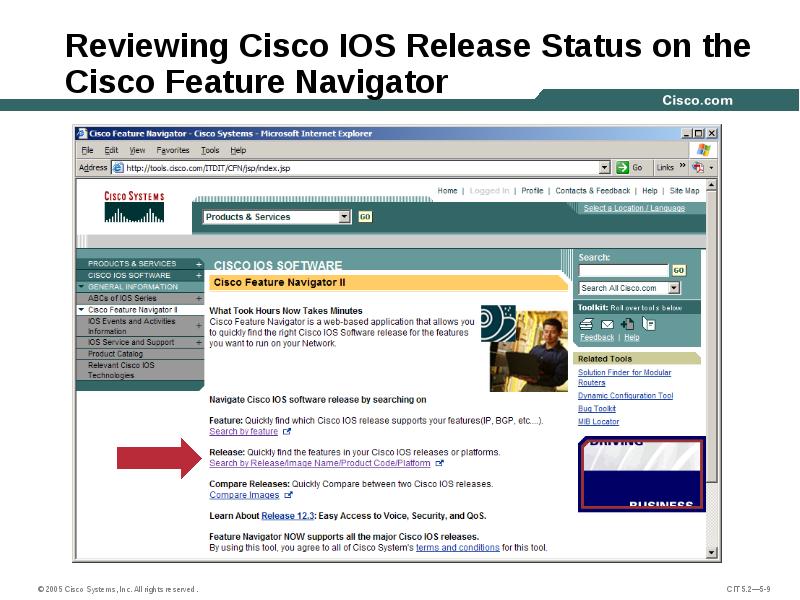This screenshot has height=600, width=800.
Task: Open the address bar history dropdown
Action: click(605, 167)
